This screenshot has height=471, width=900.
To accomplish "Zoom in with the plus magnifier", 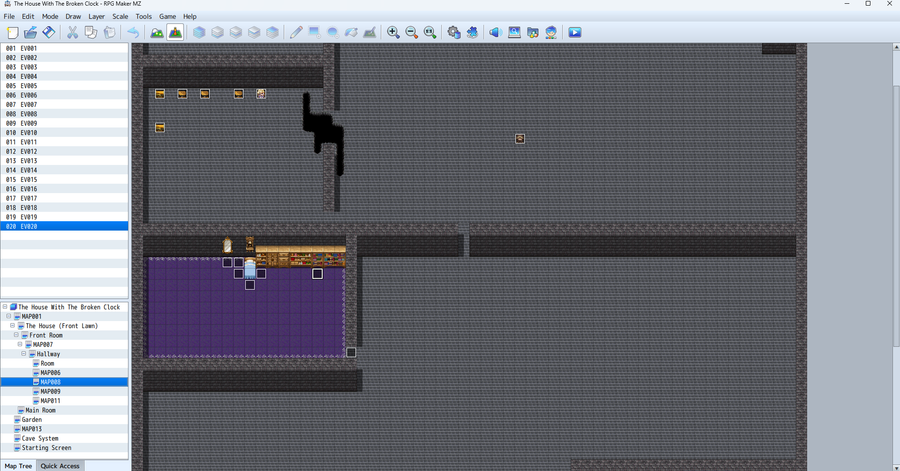I will [x=393, y=33].
